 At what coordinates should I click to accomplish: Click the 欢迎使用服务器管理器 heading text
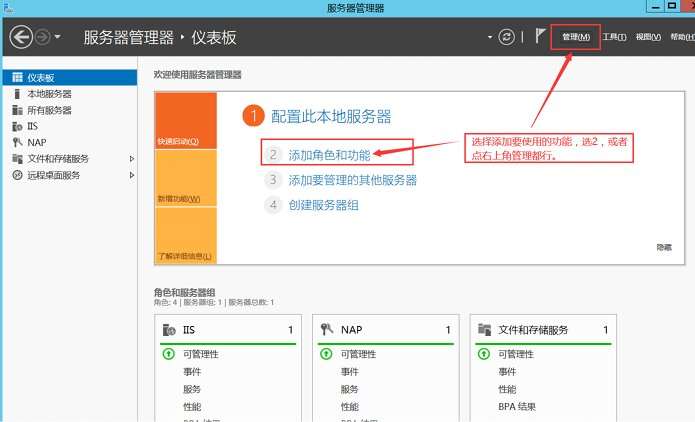(x=198, y=74)
